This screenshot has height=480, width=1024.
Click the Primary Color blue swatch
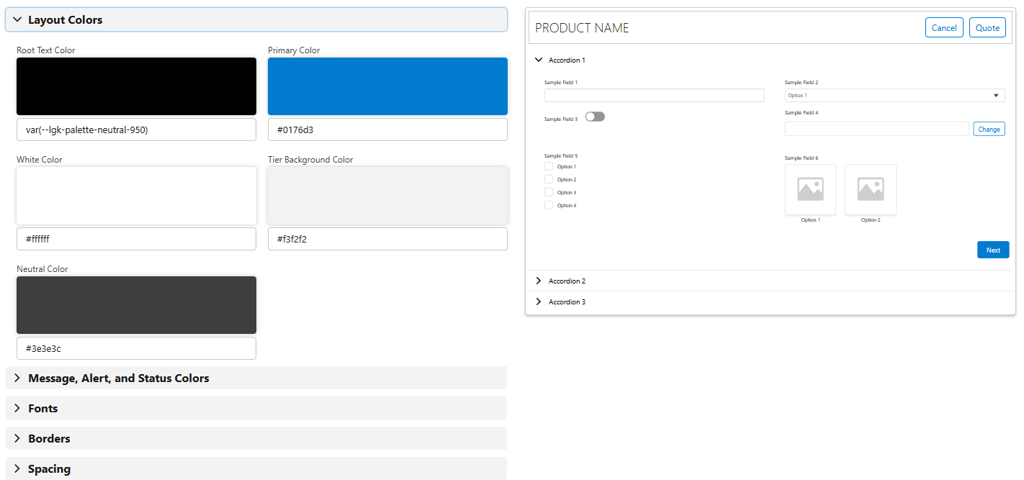pos(388,86)
